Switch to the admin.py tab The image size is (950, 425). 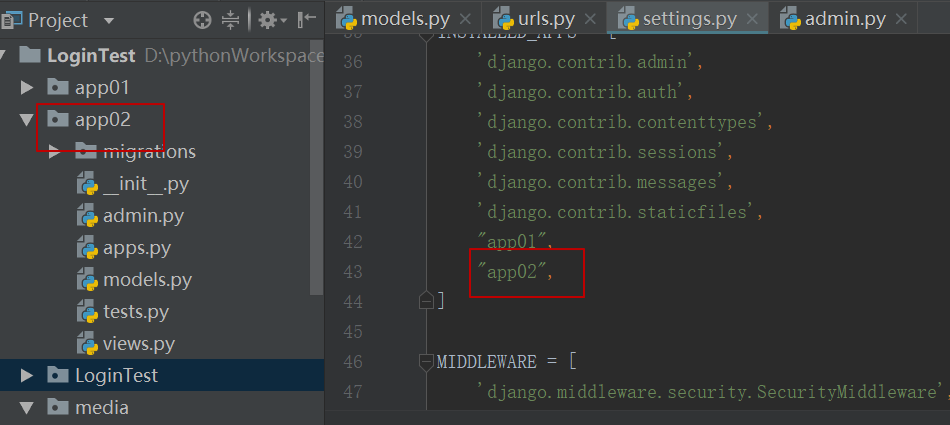point(845,19)
